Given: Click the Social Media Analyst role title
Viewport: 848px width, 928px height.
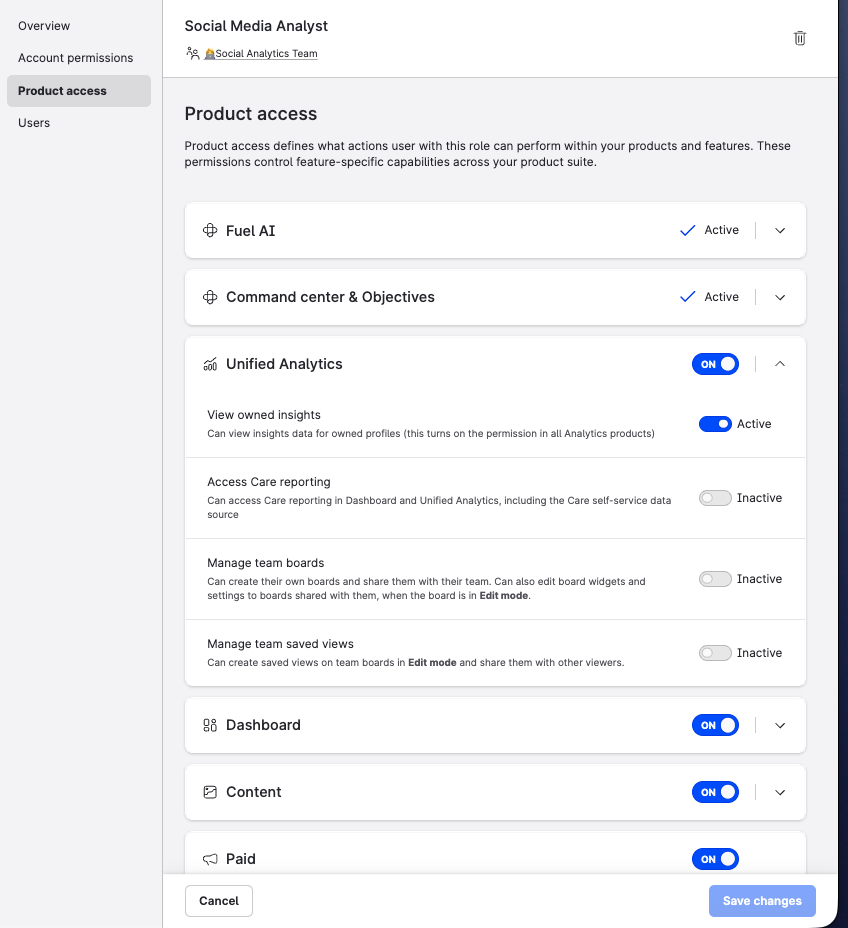Looking at the screenshot, I should (256, 26).
